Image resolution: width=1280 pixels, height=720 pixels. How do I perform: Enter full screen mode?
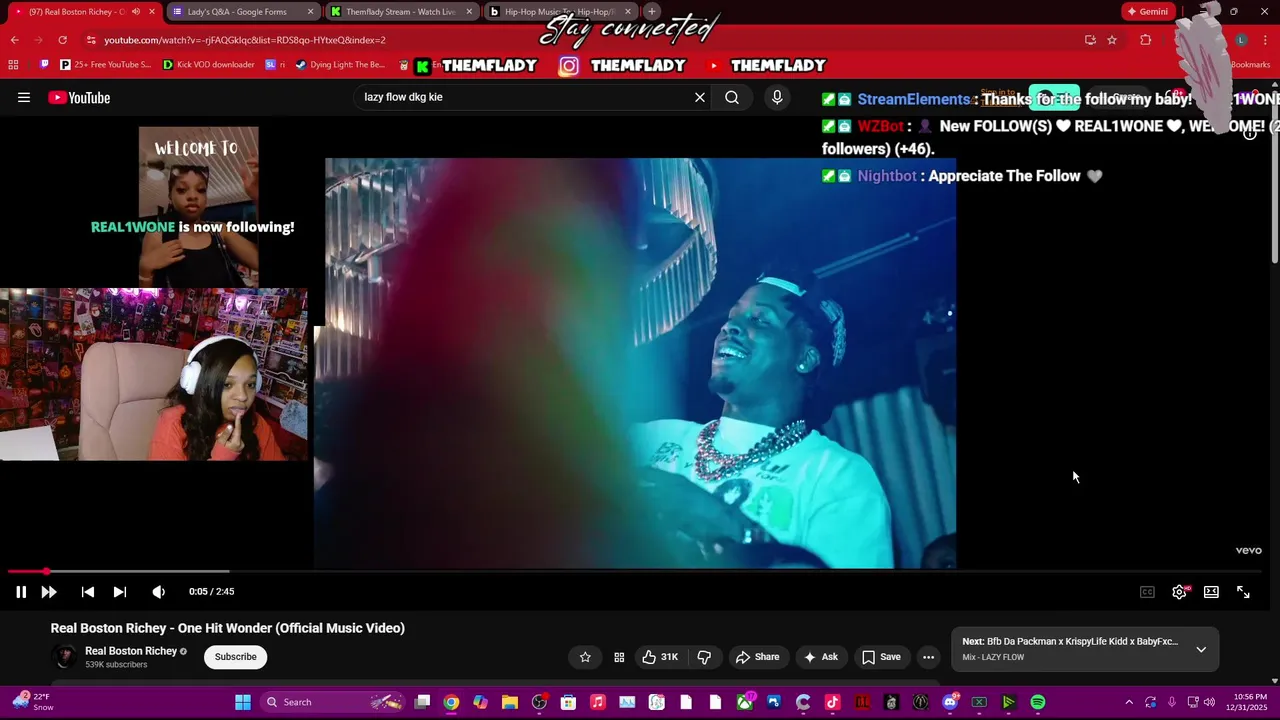(x=1243, y=592)
